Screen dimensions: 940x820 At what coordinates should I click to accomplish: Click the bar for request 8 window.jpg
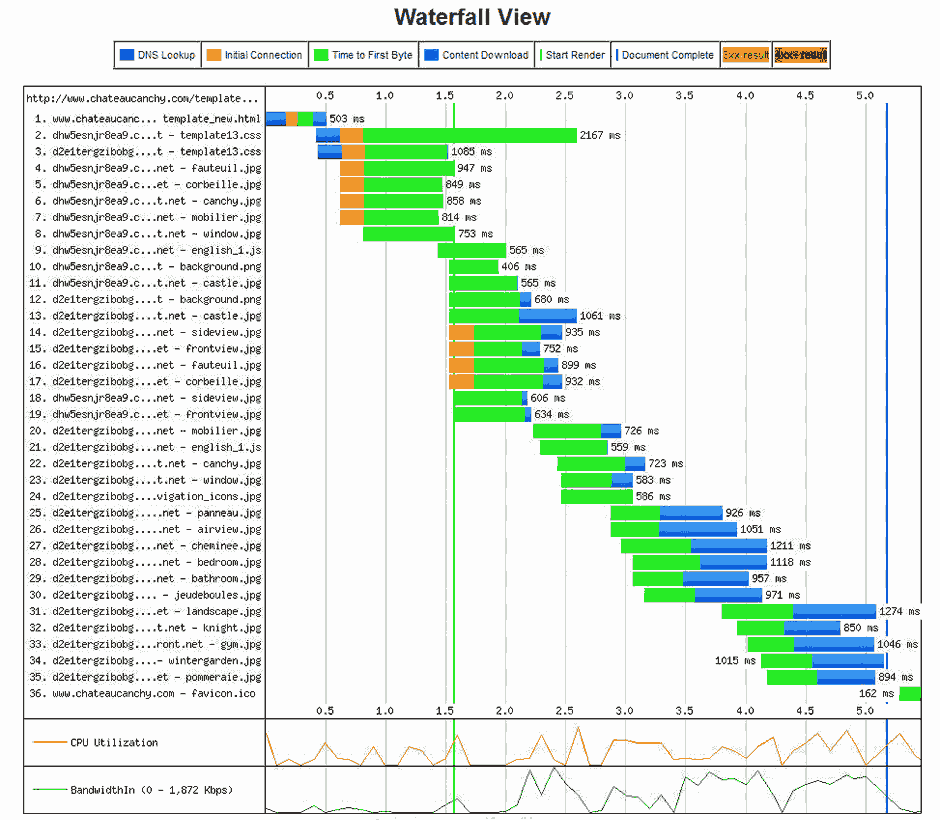point(408,234)
